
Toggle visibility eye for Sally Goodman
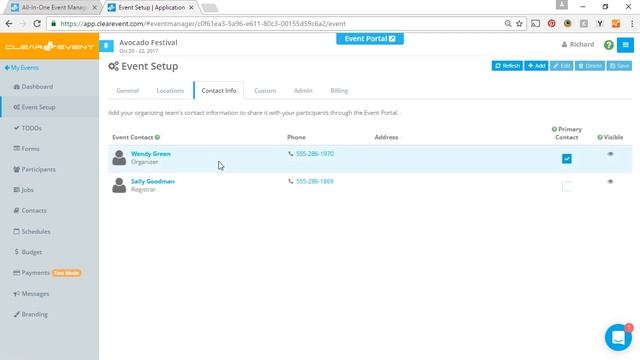610,181
